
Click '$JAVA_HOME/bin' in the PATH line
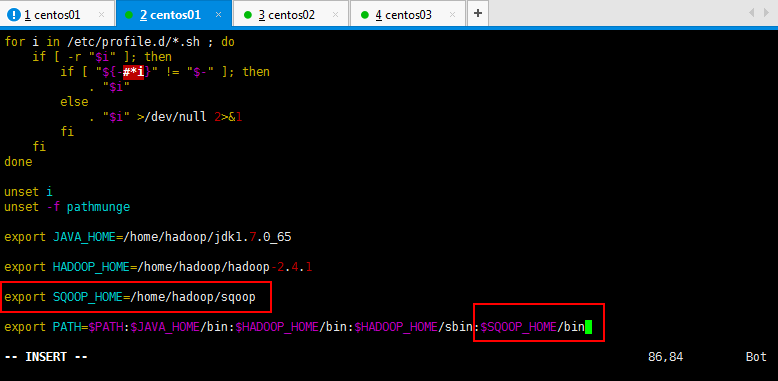(179, 327)
